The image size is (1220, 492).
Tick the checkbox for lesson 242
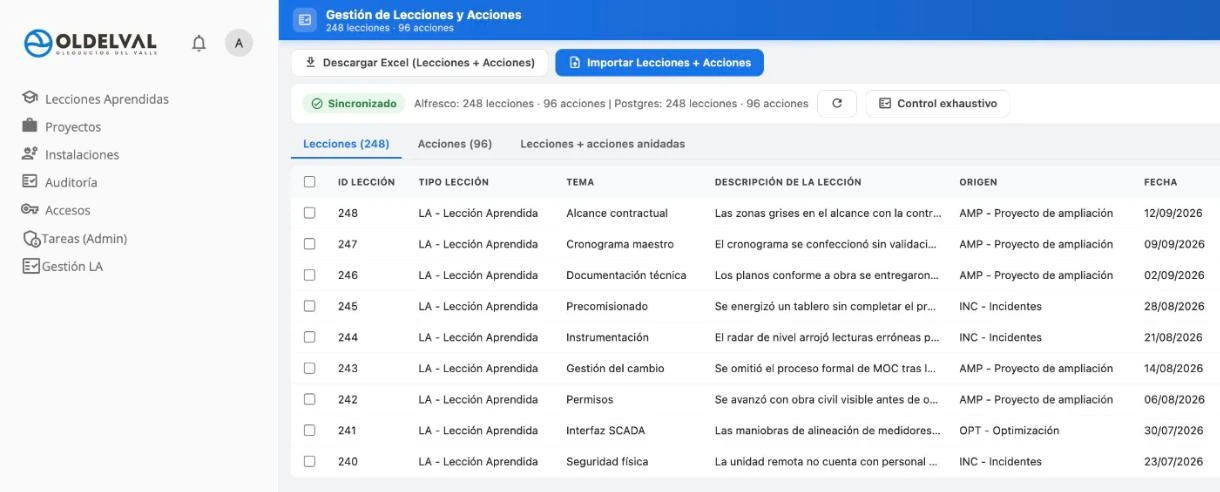coord(309,399)
